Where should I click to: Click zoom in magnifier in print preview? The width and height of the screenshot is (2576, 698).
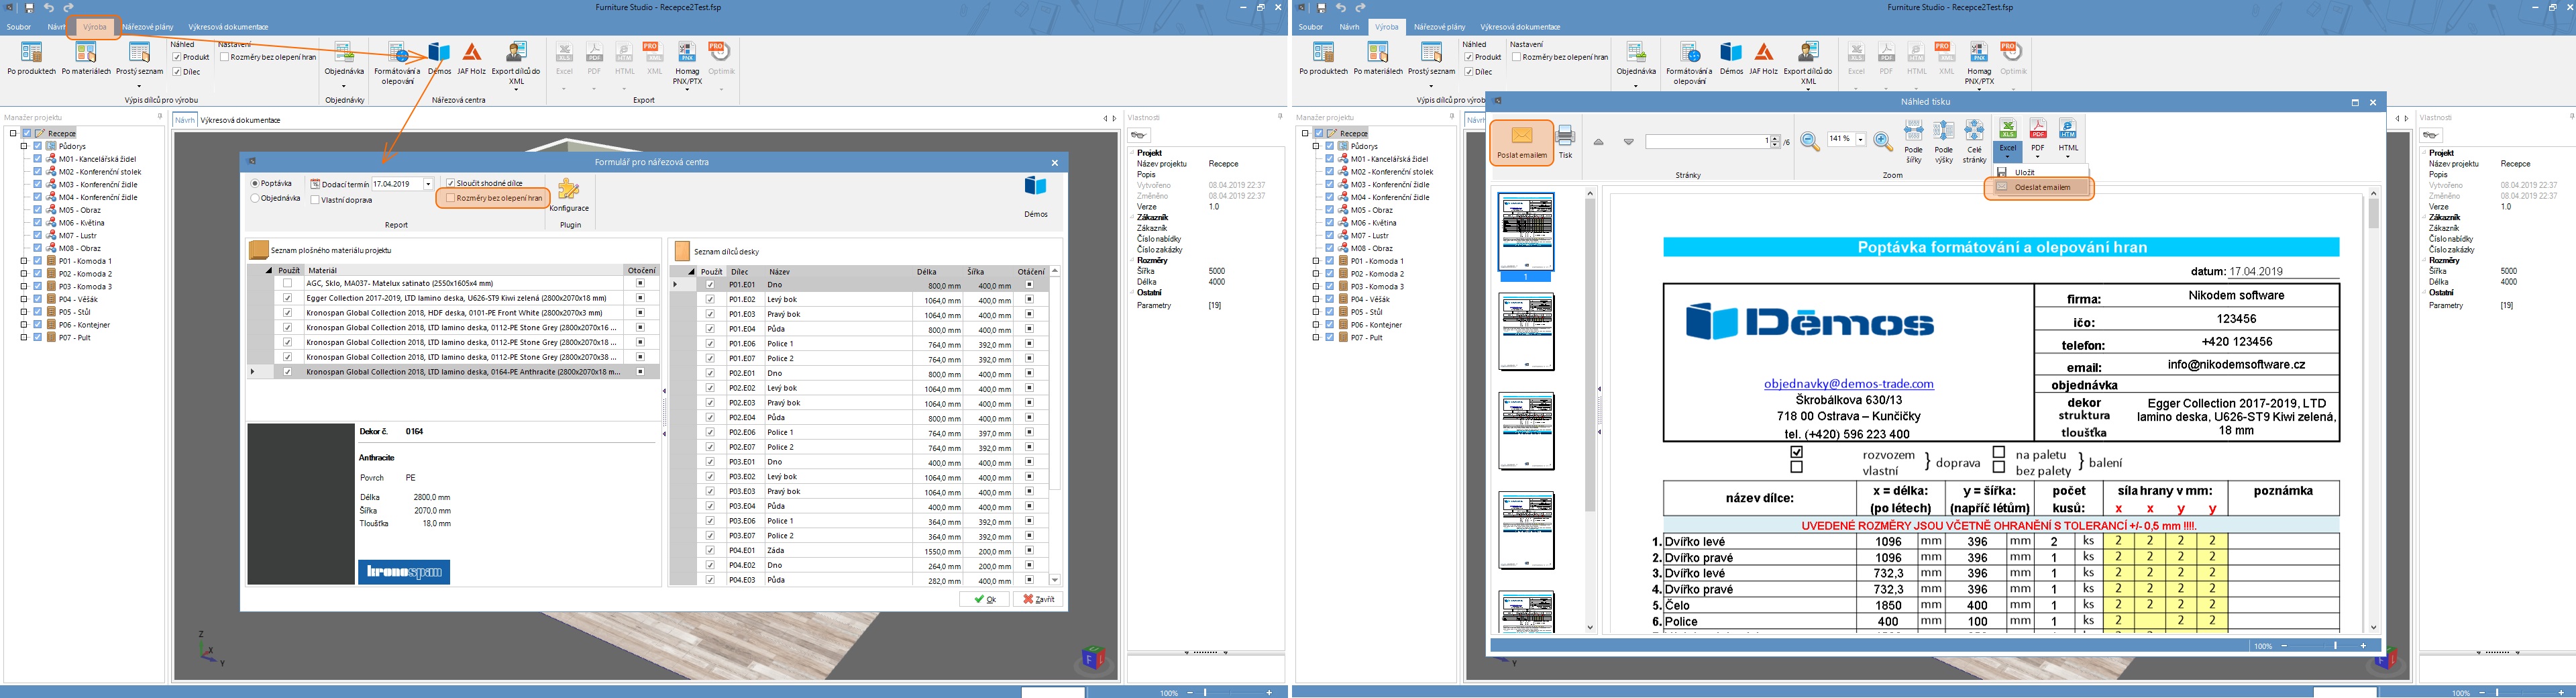point(1883,142)
